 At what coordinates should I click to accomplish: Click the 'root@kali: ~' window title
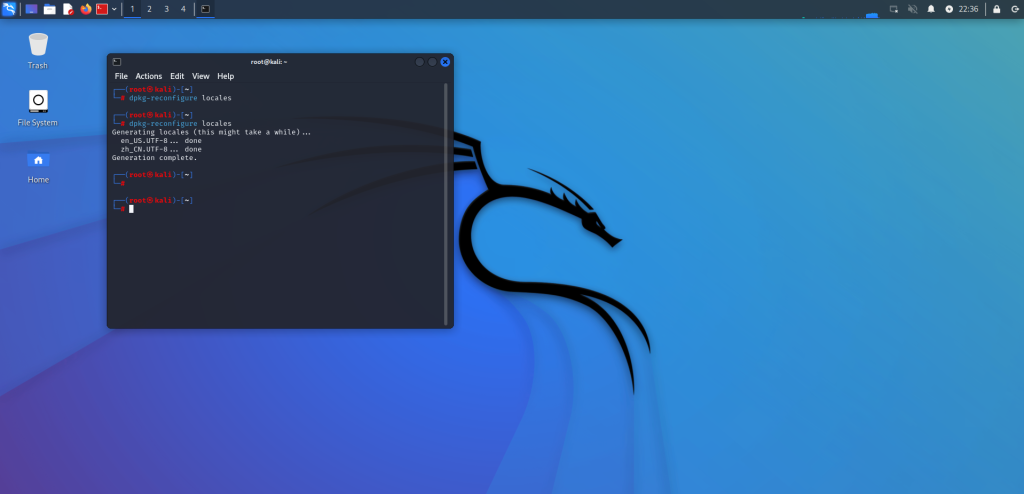(x=269, y=62)
